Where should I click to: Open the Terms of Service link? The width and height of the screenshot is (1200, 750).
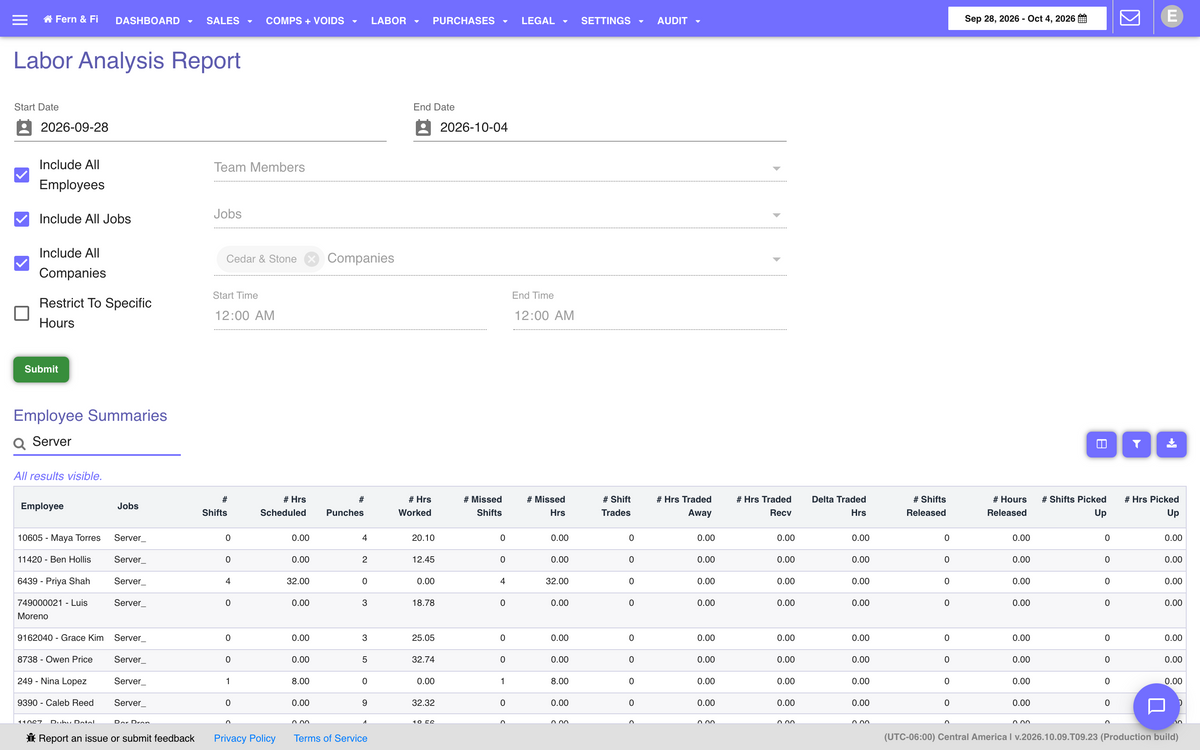pos(330,738)
